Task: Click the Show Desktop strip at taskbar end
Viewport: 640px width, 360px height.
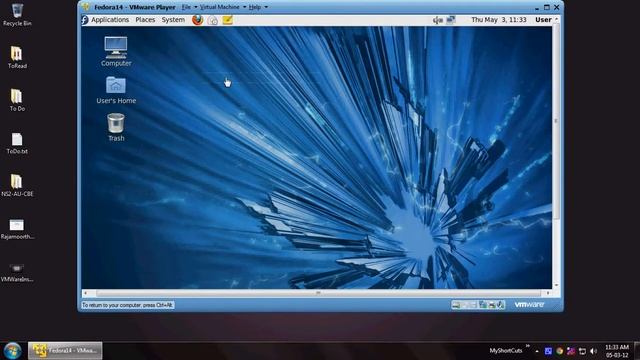Action: point(637,351)
